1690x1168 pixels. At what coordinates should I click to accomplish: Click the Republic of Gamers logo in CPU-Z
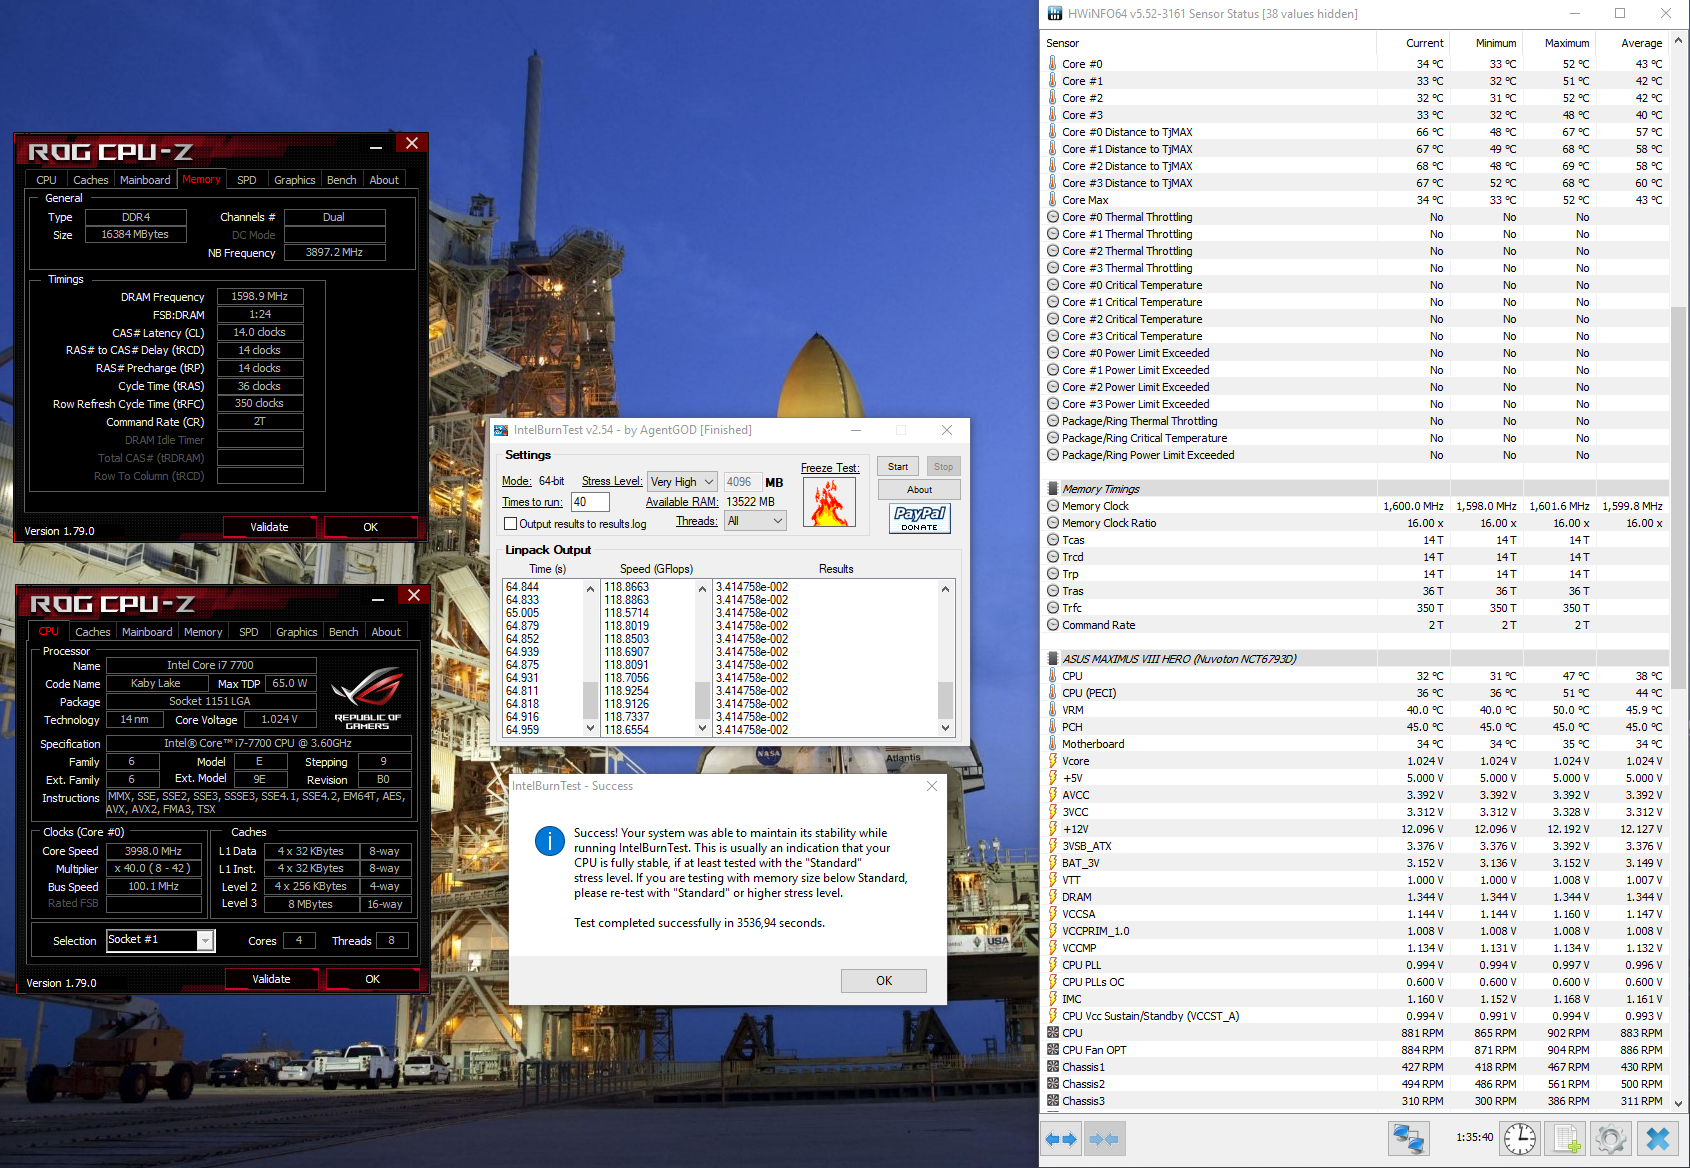click(367, 697)
